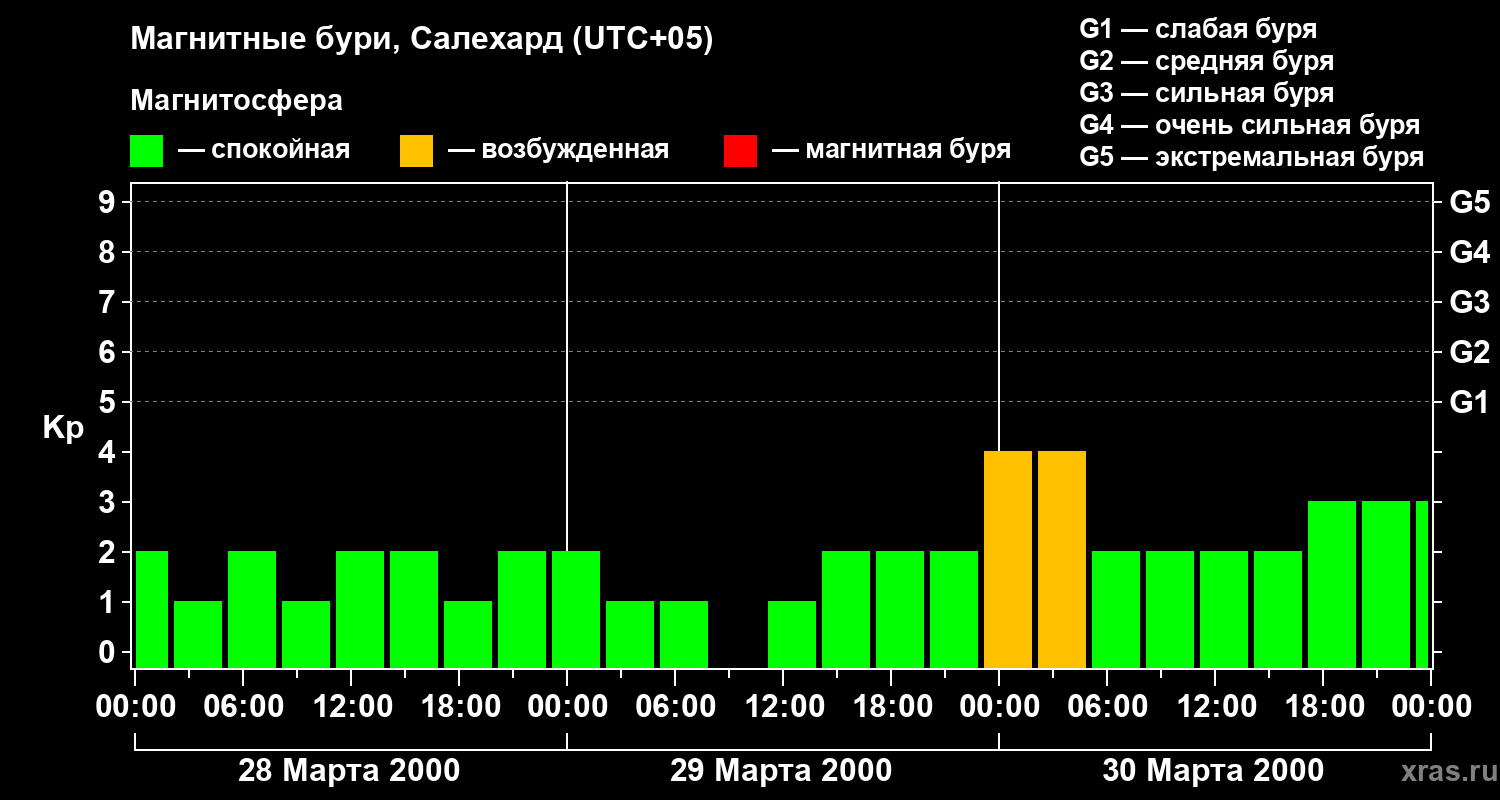
Task: Click the date label '28 Марта 2000'
Action: (349, 771)
